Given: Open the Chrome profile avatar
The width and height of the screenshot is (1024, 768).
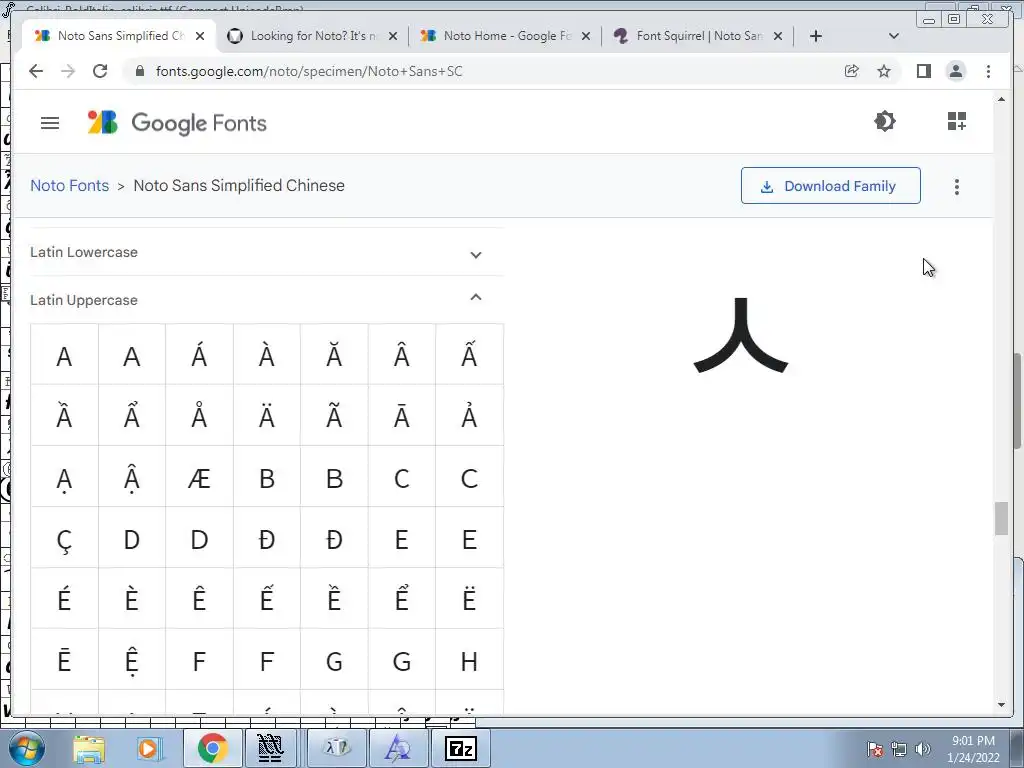Looking at the screenshot, I should tap(955, 71).
